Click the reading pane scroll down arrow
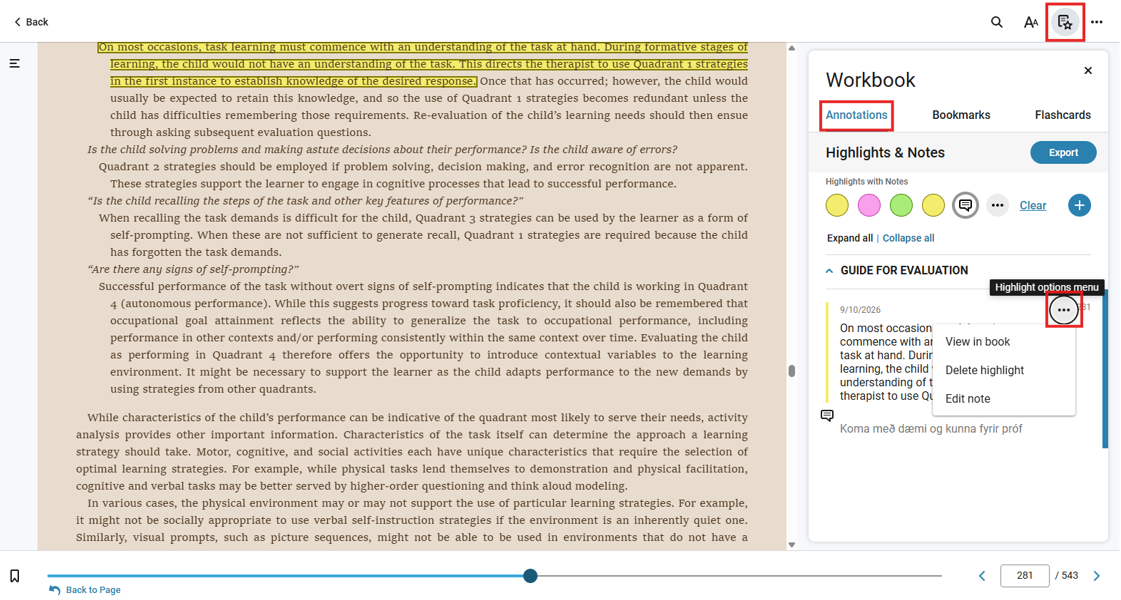 (791, 545)
